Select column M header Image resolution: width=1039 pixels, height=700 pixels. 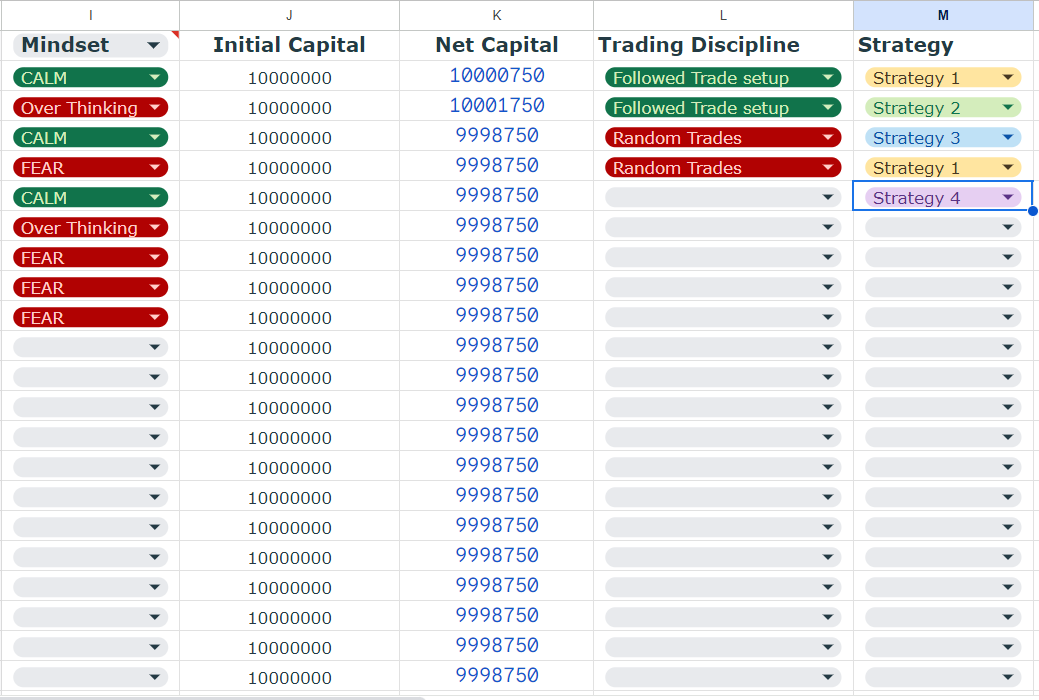943,15
